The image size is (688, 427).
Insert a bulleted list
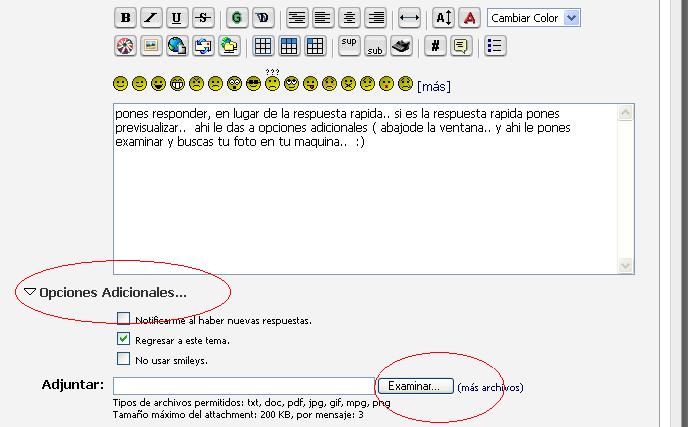[495, 46]
